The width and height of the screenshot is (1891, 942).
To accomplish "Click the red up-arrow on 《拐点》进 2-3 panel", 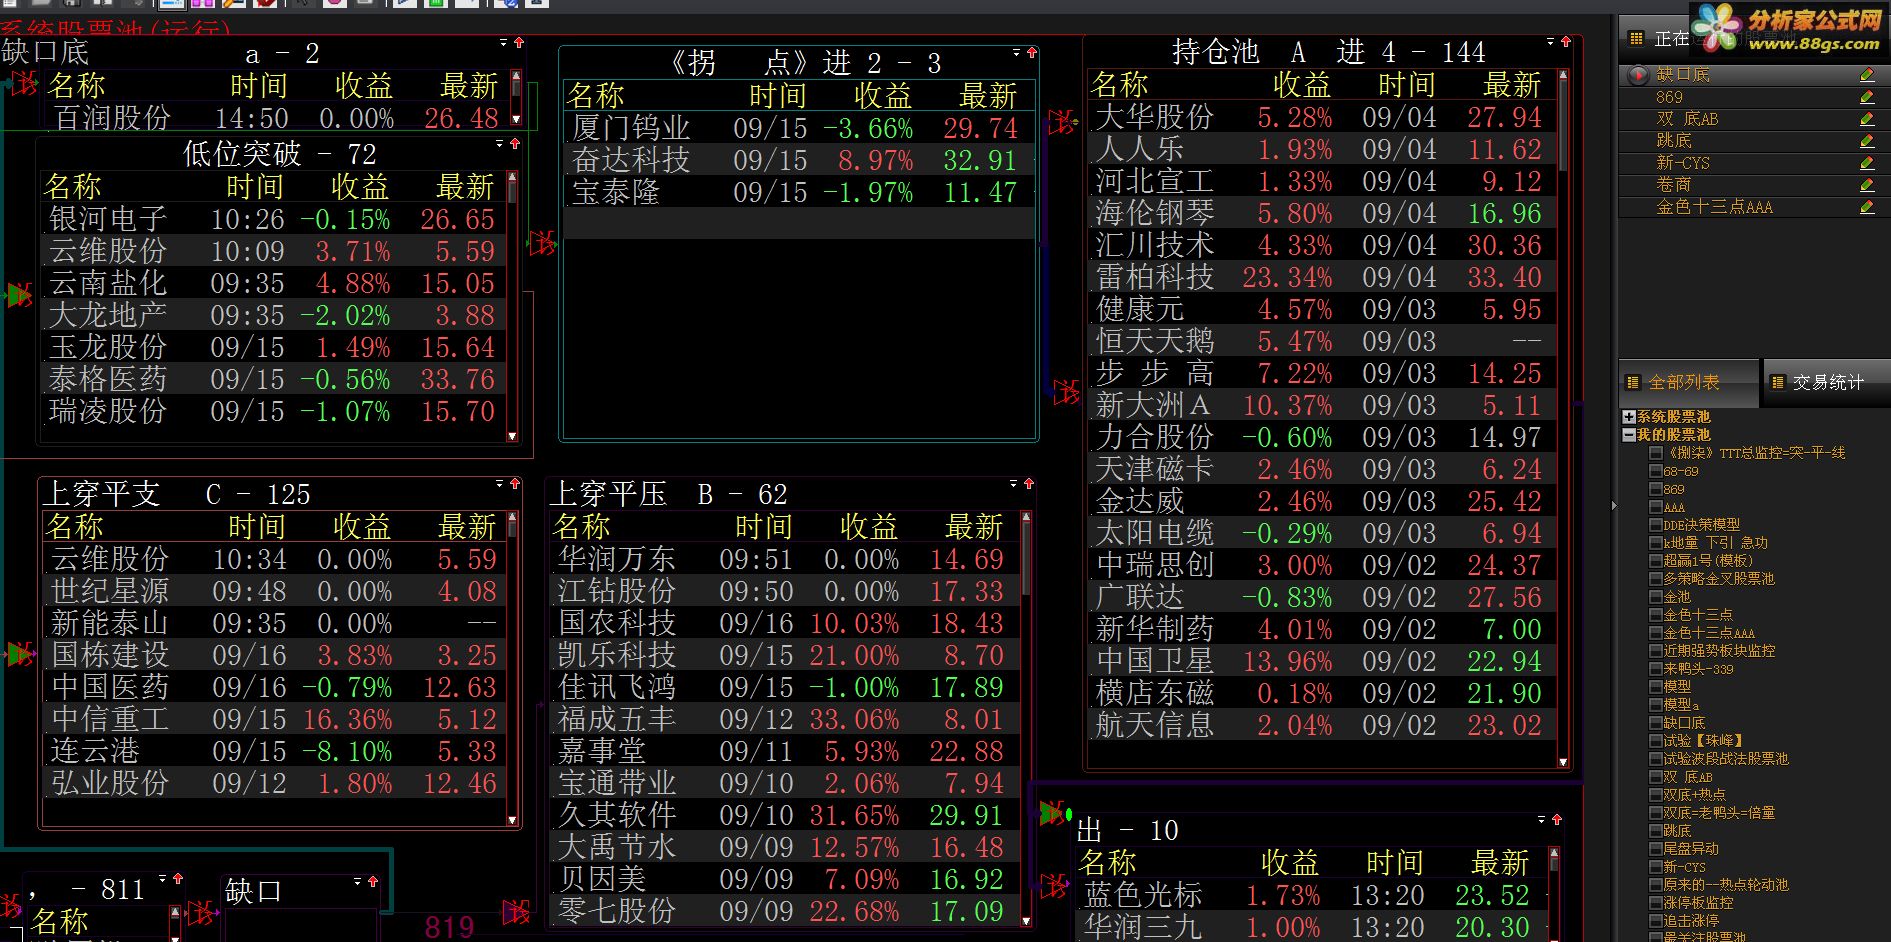I will [1031, 52].
